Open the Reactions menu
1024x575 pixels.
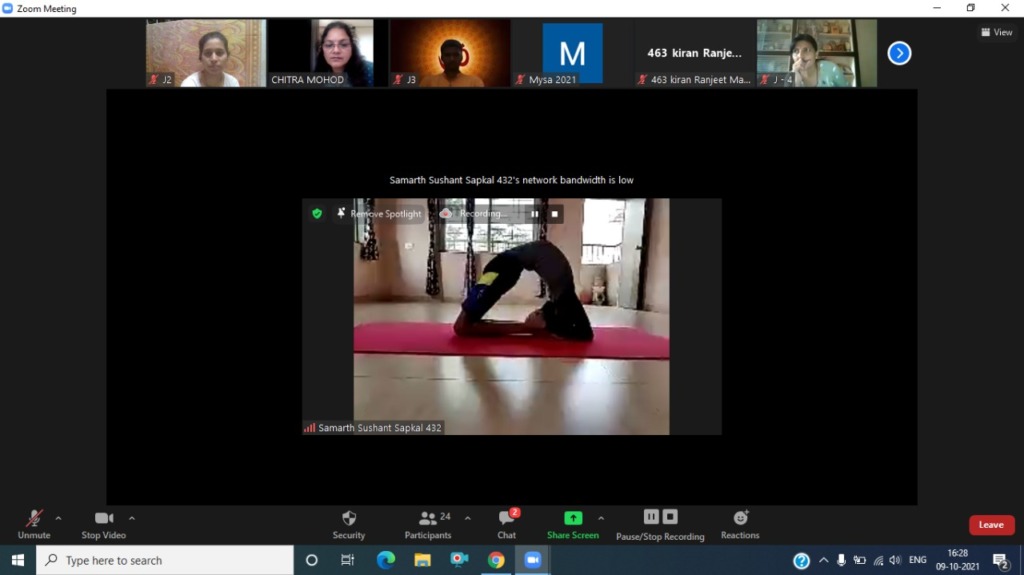(x=740, y=518)
